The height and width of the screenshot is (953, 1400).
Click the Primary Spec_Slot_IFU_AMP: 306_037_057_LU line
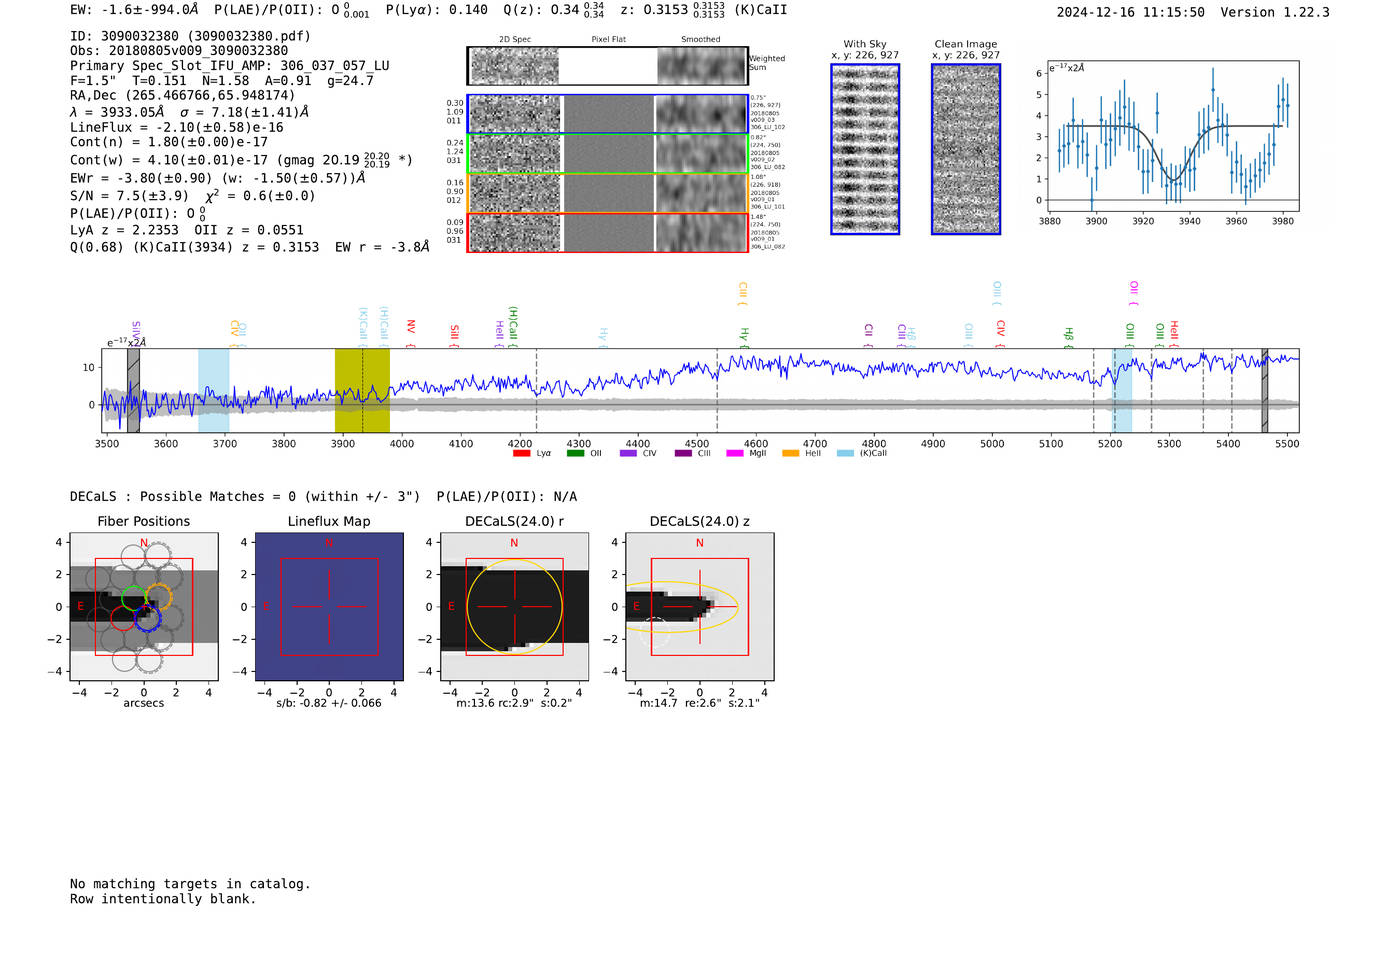pyautogui.click(x=230, y=66)
